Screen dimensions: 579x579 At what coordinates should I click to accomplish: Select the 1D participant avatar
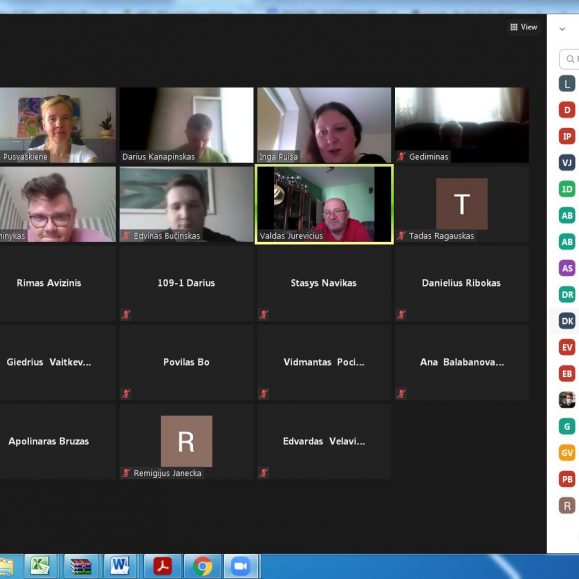point(567,189)
